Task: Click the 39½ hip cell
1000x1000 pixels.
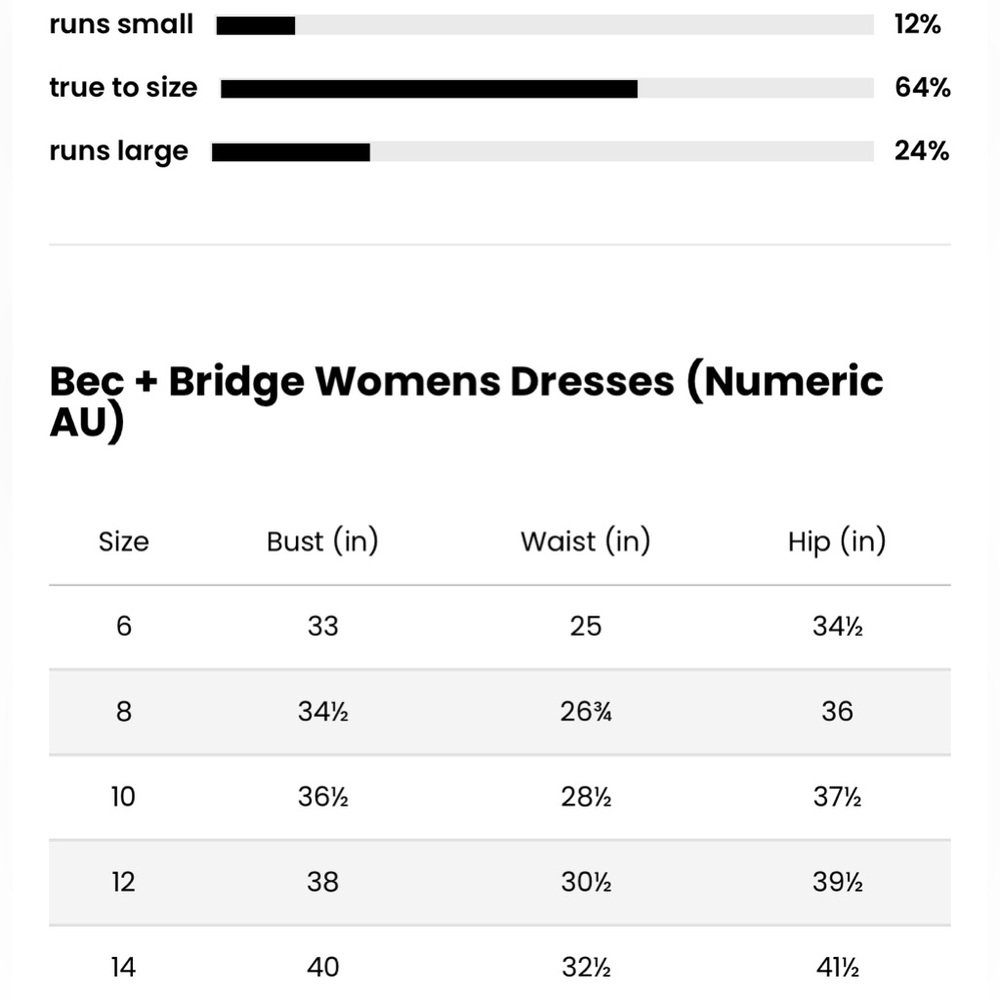Action: pos(837,883)
